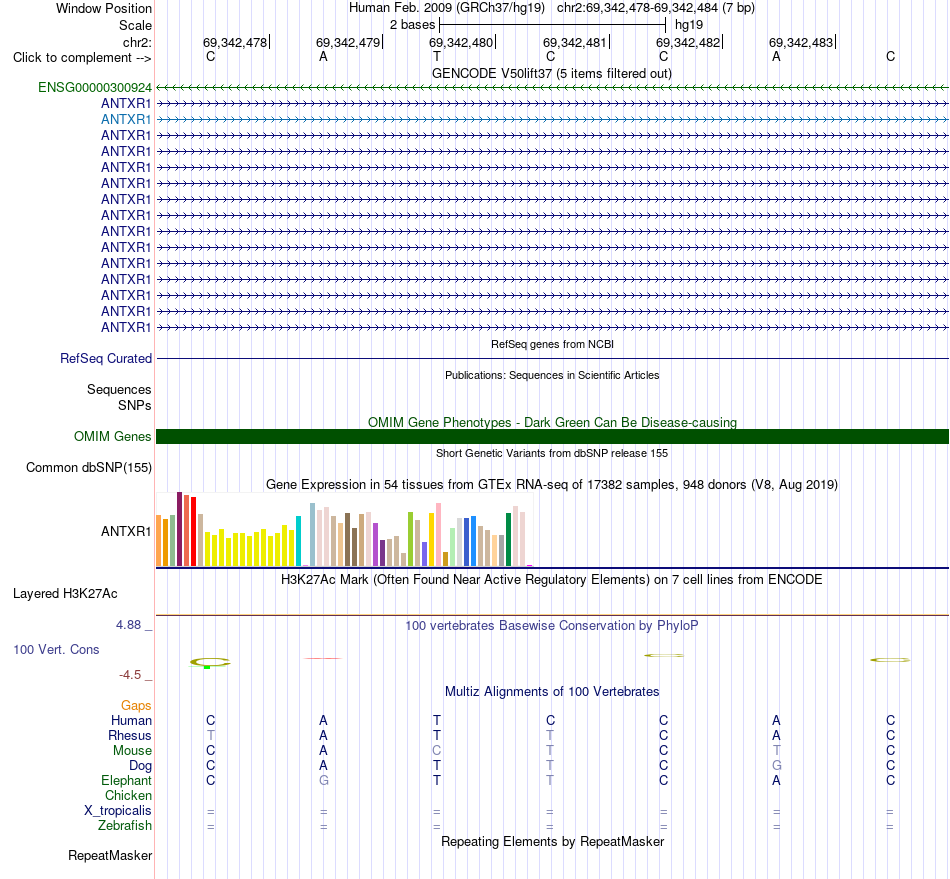Click 'Multiz Alignments of 100 Vertebrates' title

click(552, 691)
